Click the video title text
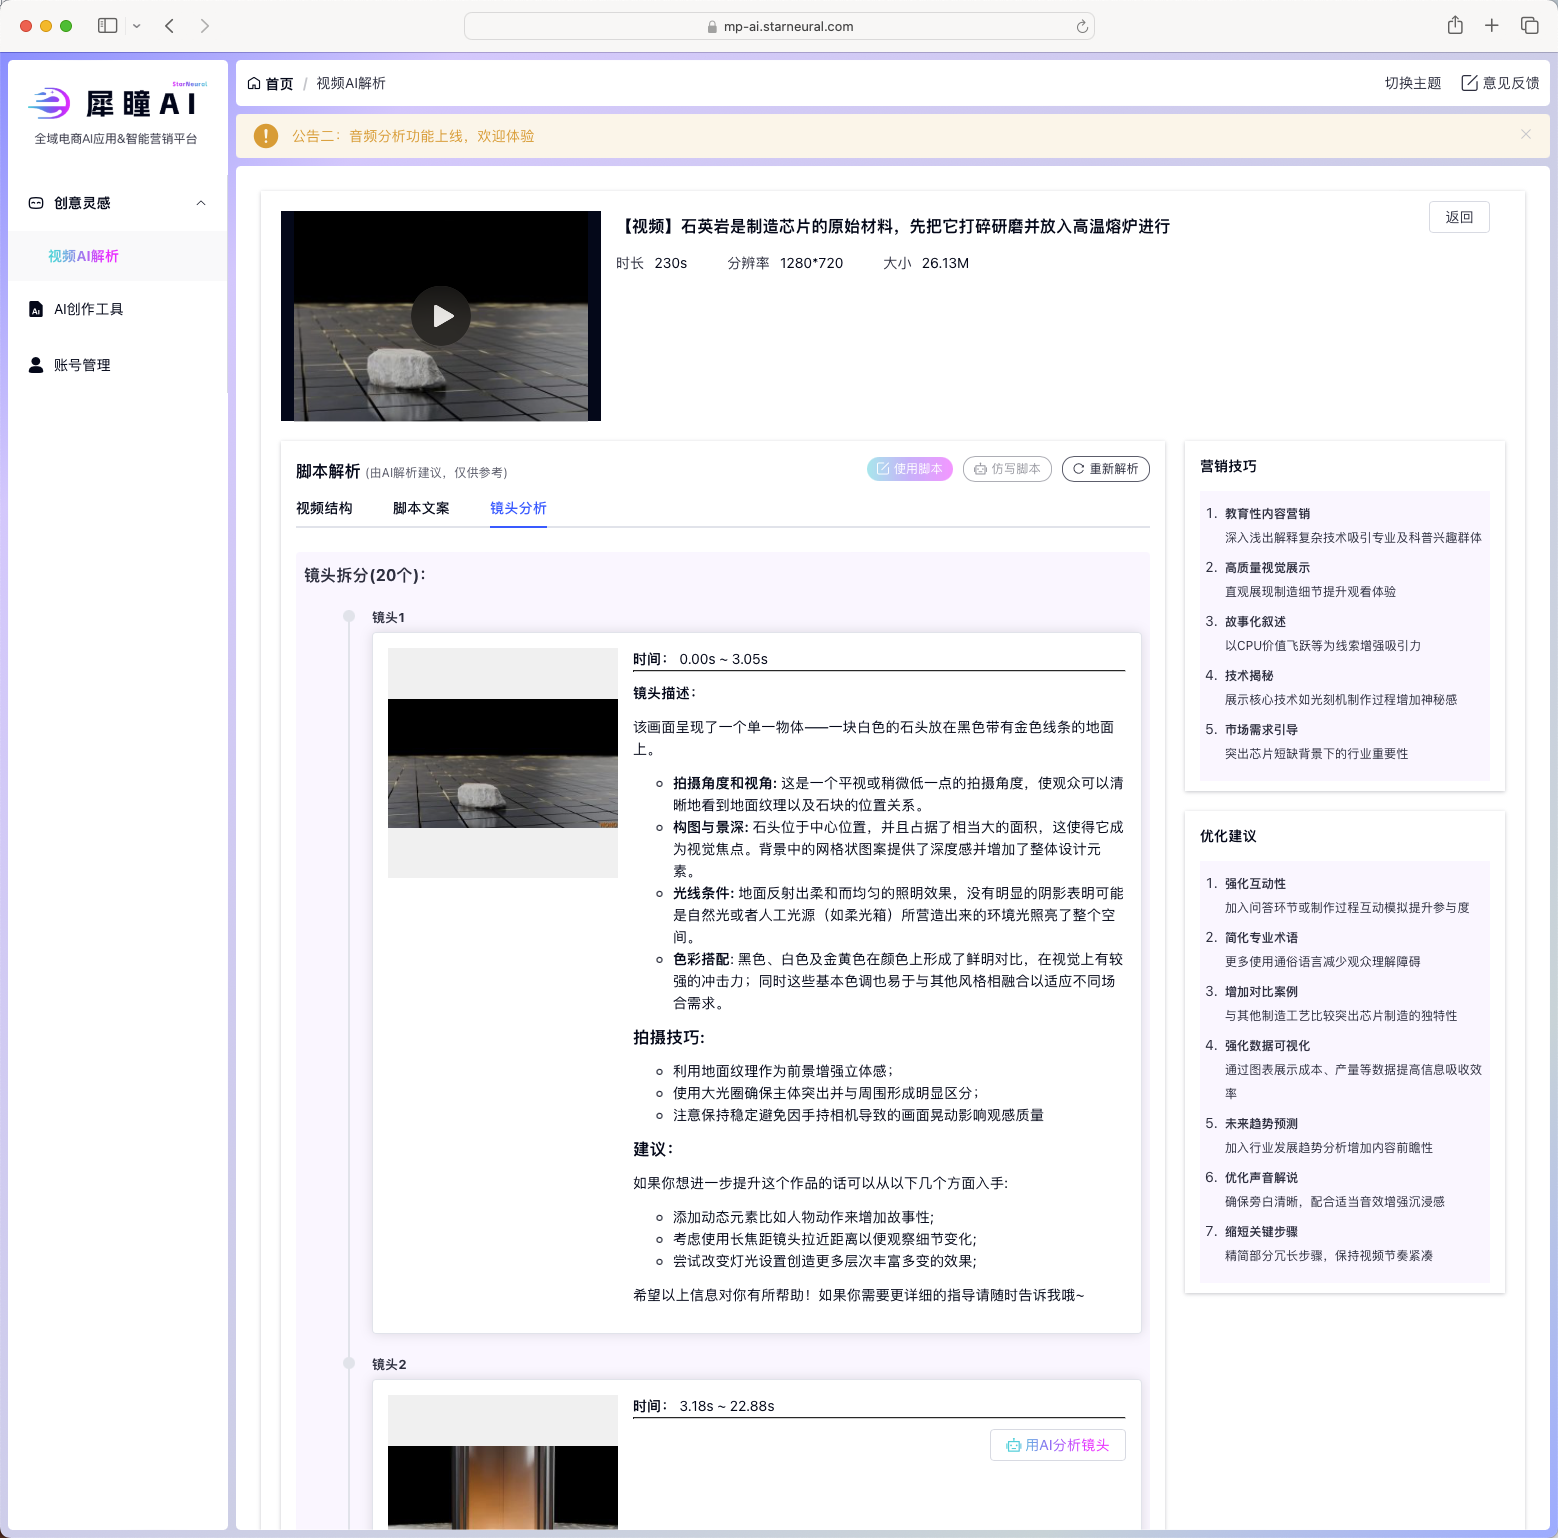The width and height of the screenshot is (1558, 1538). 895,226
